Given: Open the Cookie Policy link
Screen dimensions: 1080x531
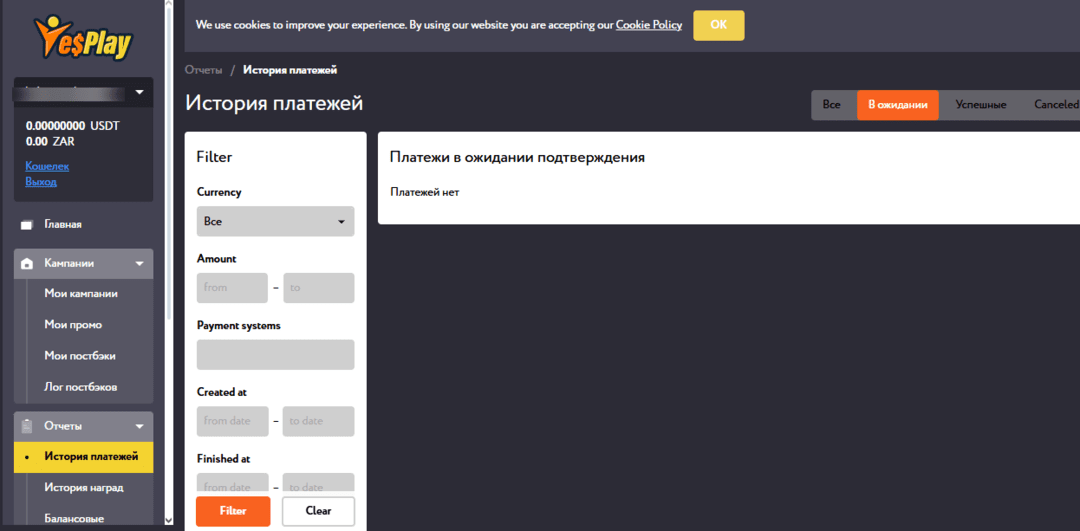Looking at the screenshot, I should tap(649, 25).
